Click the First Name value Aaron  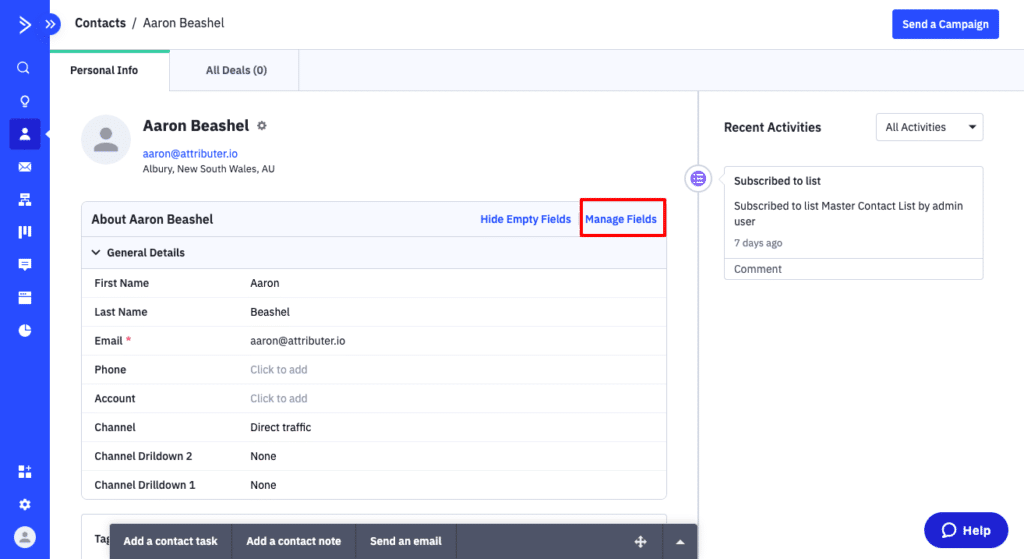click(x=264, y=283)
